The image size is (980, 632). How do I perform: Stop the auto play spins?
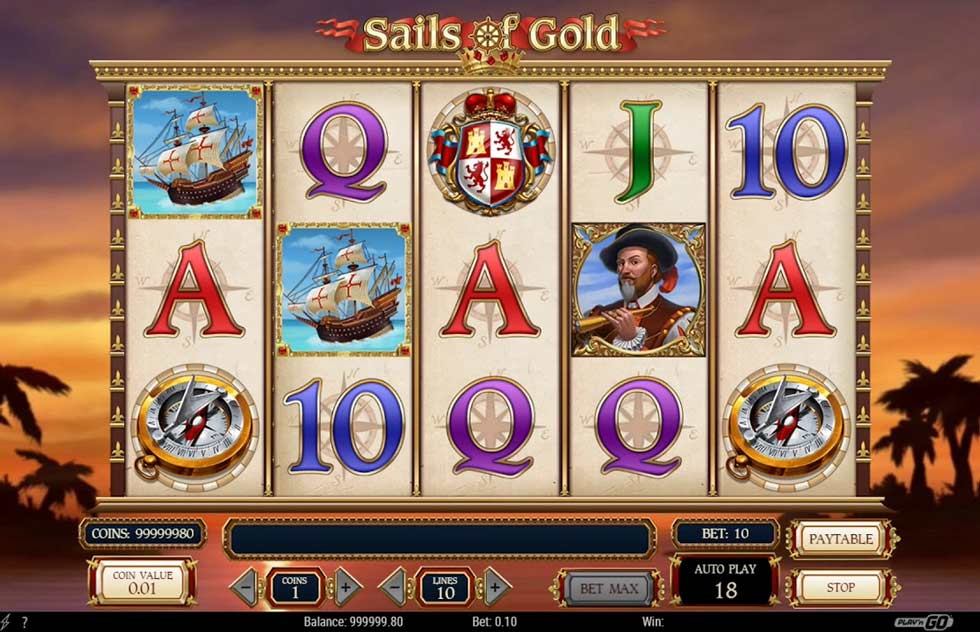pyautogui.click(x=841, y=588)
